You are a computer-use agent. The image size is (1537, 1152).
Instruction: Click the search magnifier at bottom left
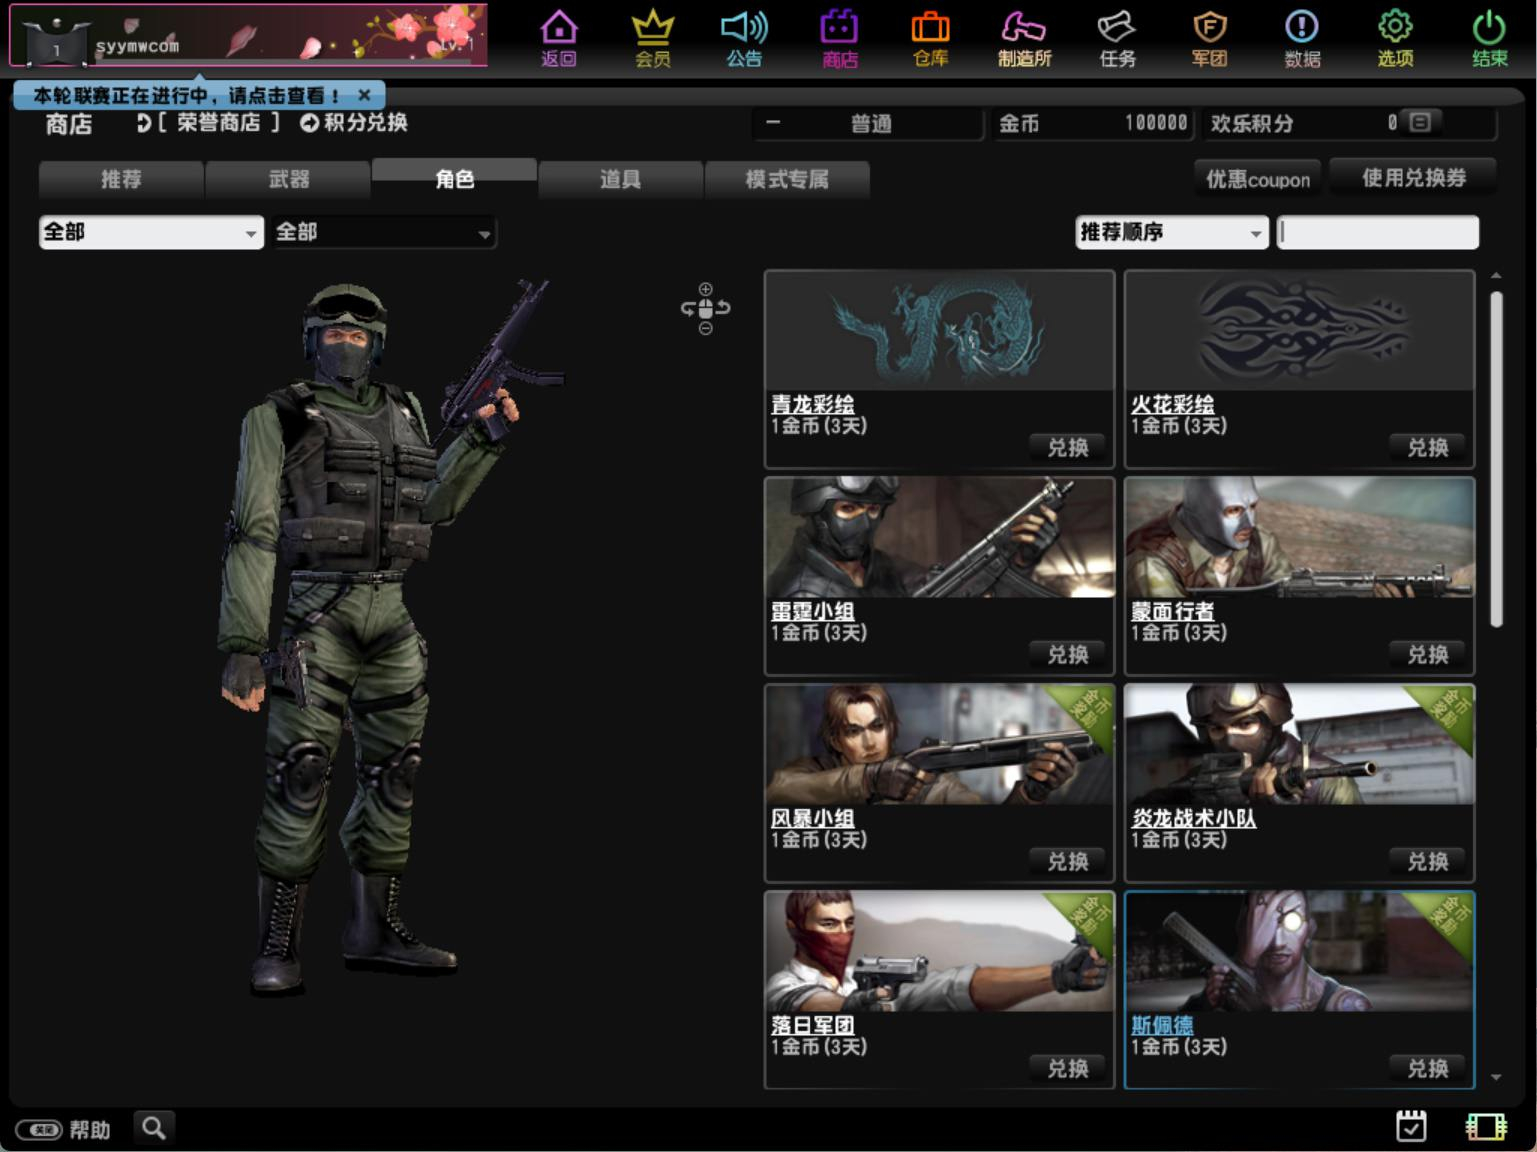(153, 1128)
